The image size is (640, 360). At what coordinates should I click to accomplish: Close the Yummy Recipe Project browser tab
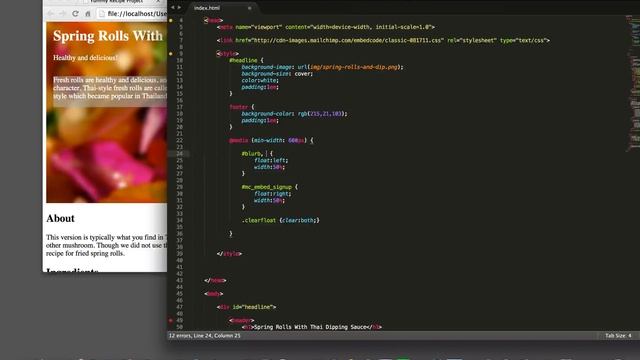pos(158,2)
